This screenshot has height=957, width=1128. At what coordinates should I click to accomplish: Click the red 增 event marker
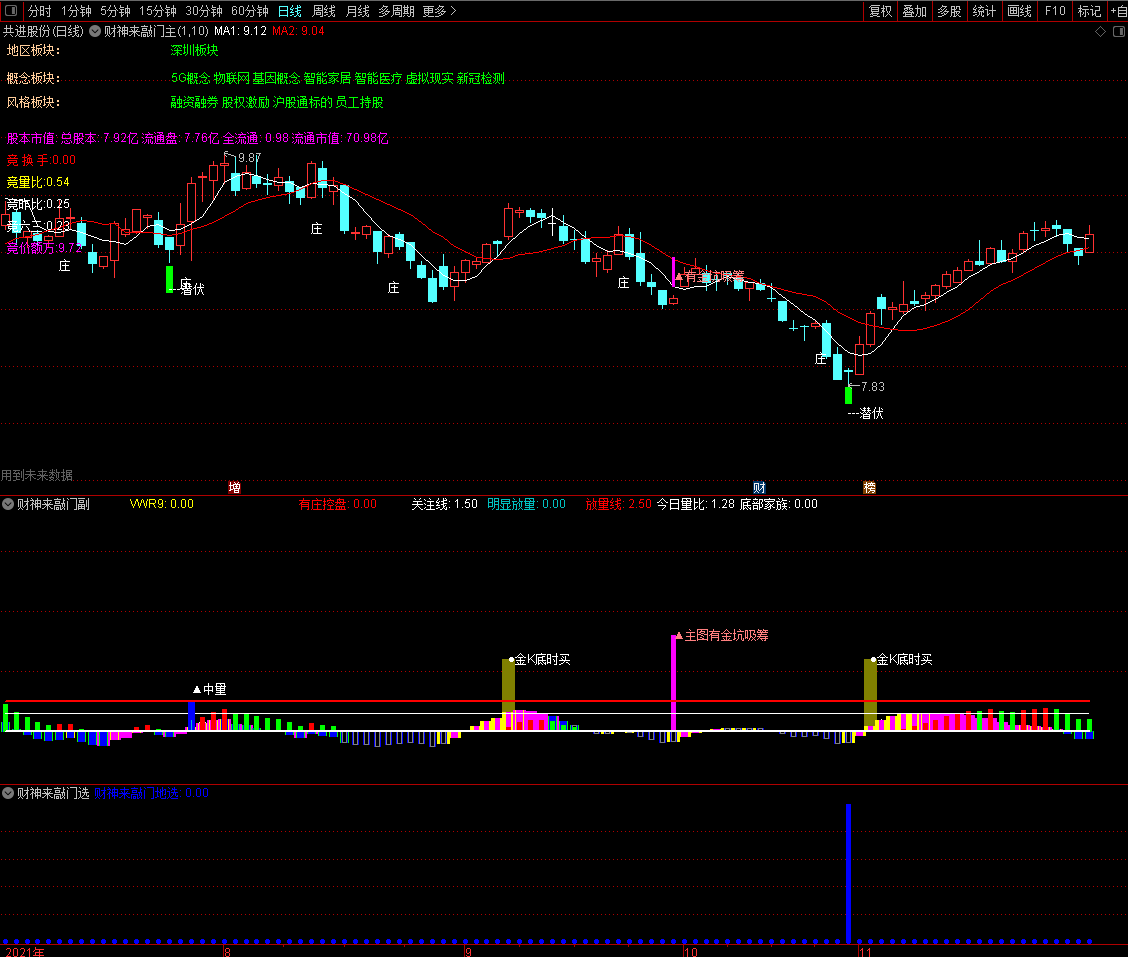click(234, 488)
